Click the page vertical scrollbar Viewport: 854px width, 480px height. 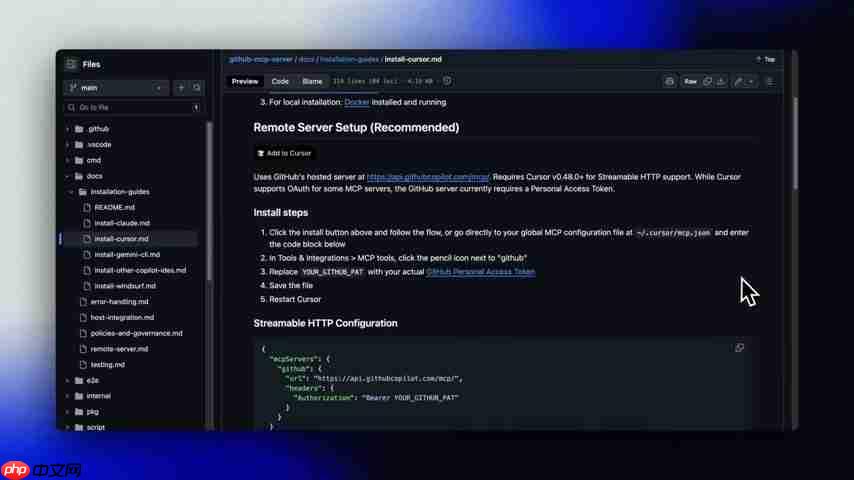pos(795,143)
